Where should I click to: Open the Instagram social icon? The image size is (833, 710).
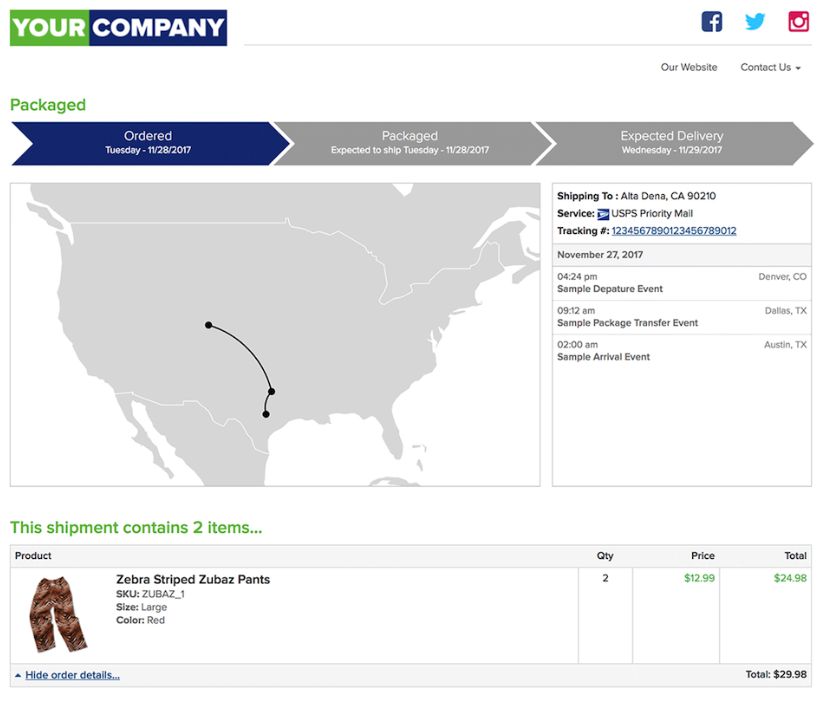pyautogui.click(x=798, y=22)
